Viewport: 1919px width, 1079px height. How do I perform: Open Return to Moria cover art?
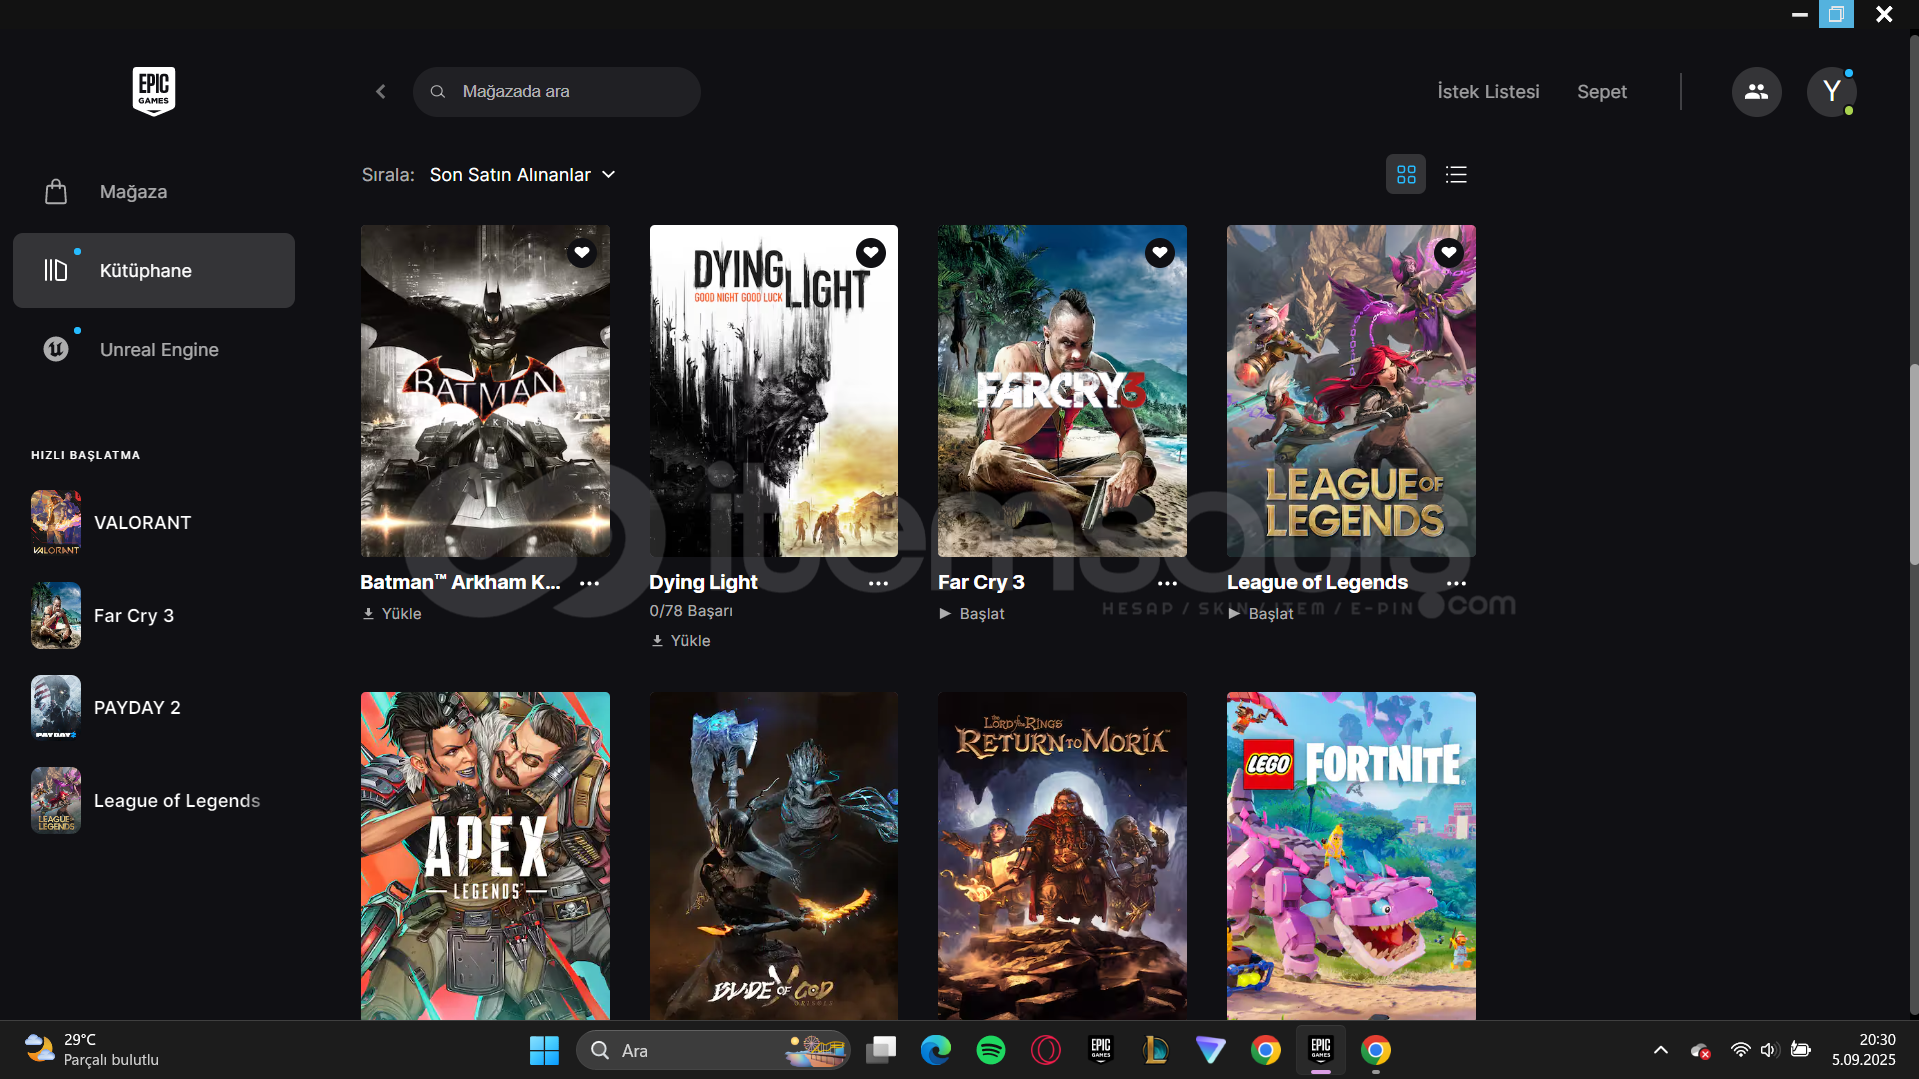point(1062,856)
